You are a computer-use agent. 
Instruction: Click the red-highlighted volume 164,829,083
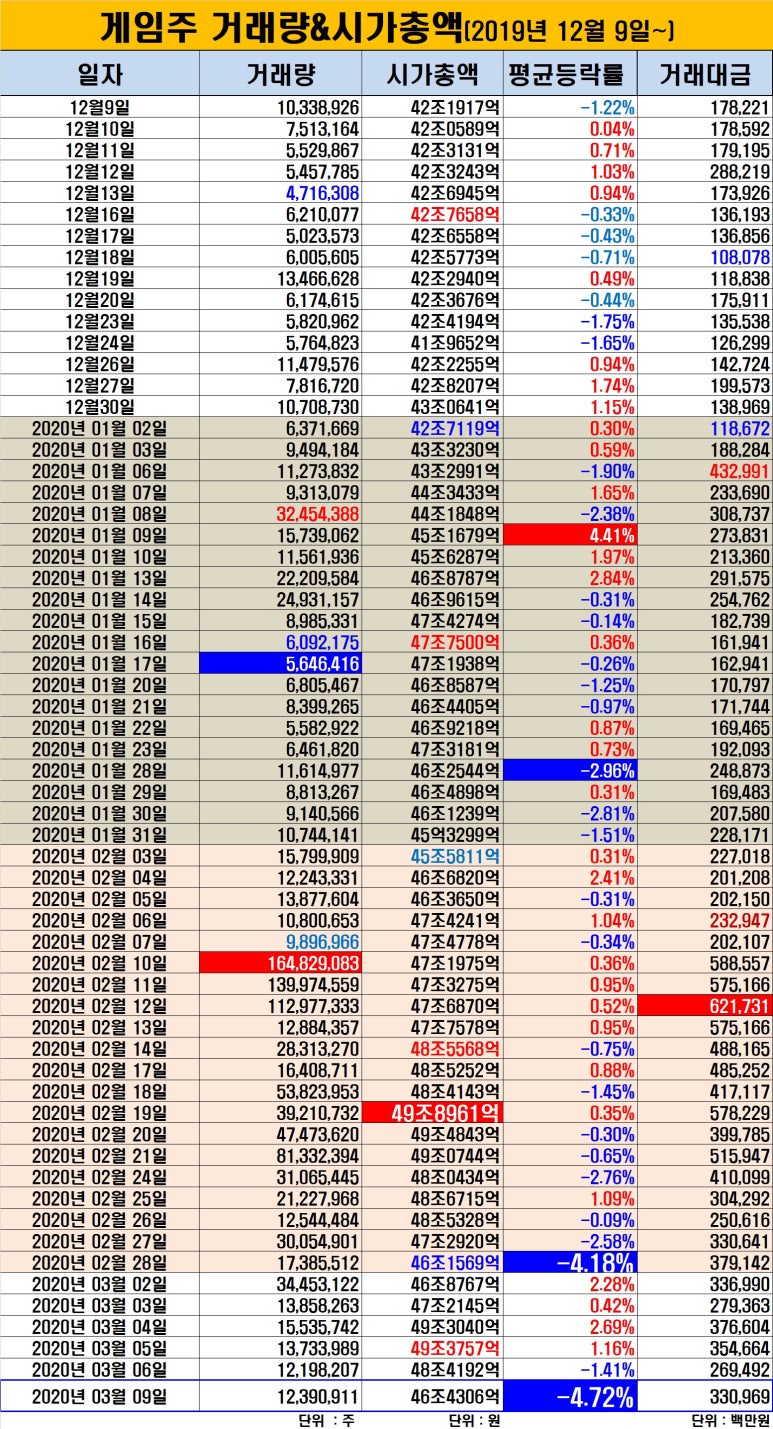pyautogui.click(x=281, y=962)
